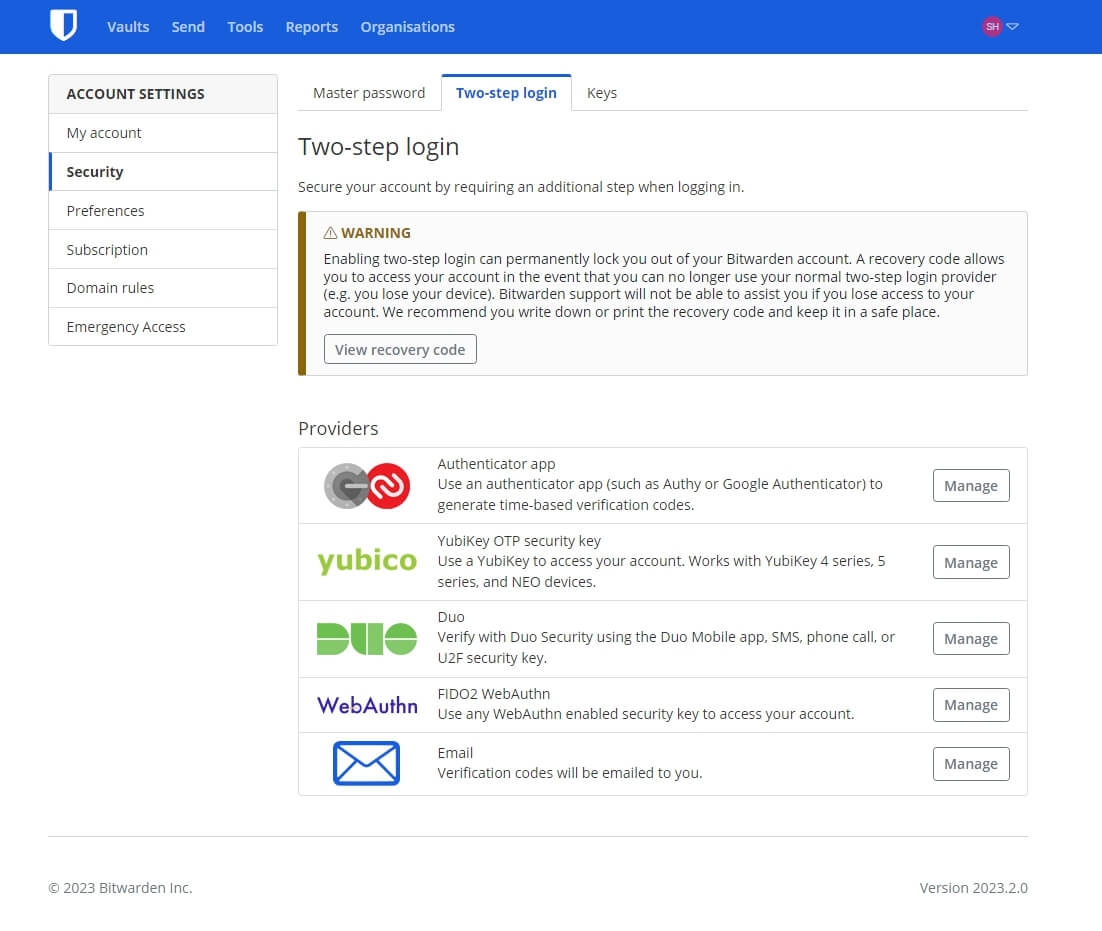Click the WebAuthn logo
The width and height of the screenshot is (1102, 931).
pos(367,705)
